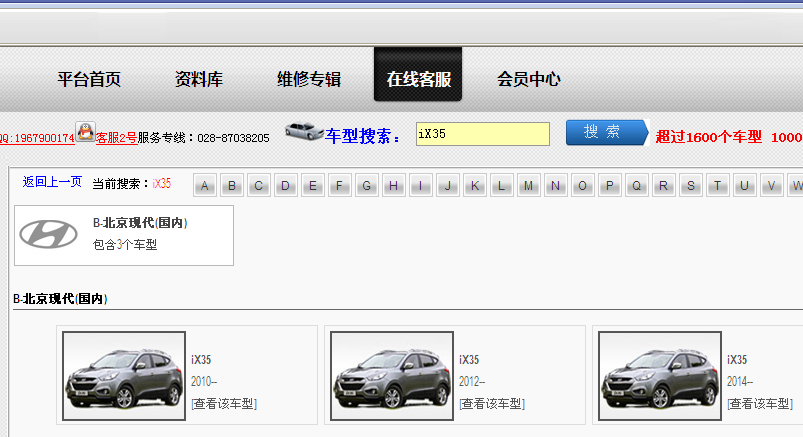The image size is (803, 437).
Task: Open the B-北京现代(国内) brand card title
Action: (x=140, y=223)
